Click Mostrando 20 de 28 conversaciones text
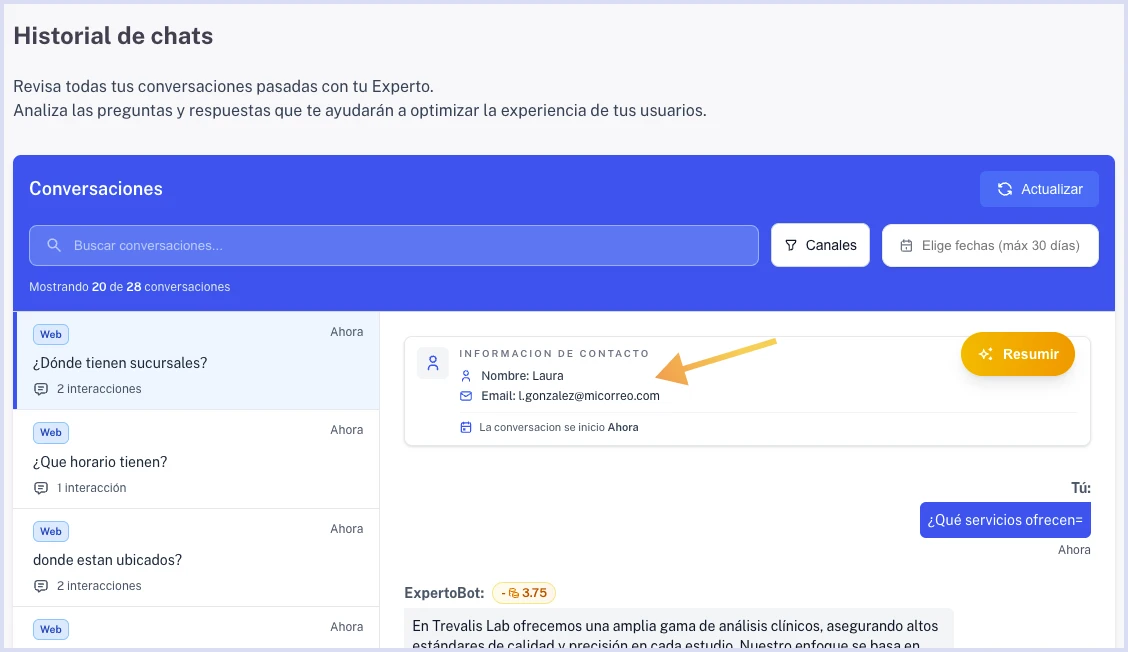This screenshot has height=652, width=1128. (129, 286)
